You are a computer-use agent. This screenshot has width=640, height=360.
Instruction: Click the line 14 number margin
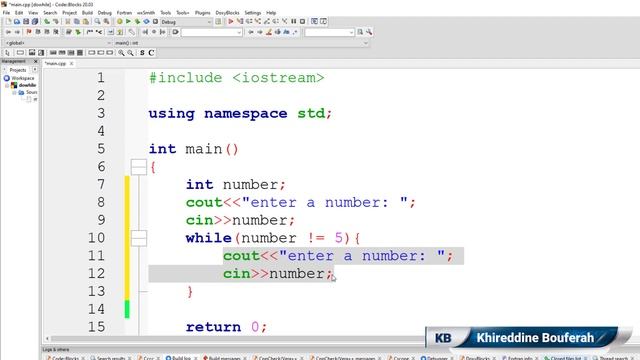click(96, 309)
